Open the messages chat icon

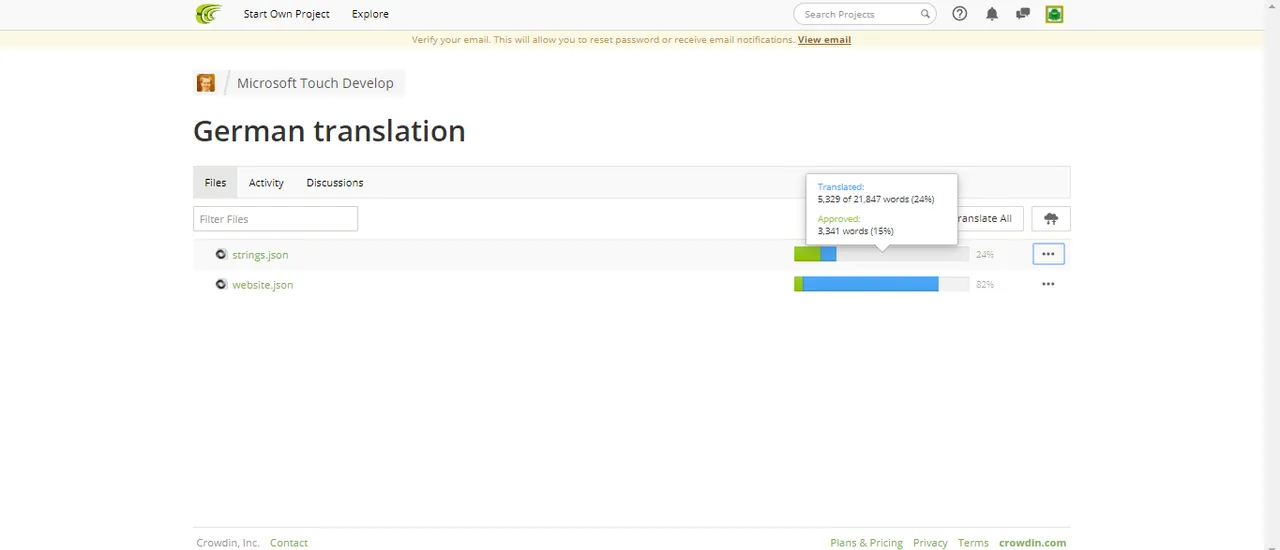pyautogui.click(x=1023, y=14)
